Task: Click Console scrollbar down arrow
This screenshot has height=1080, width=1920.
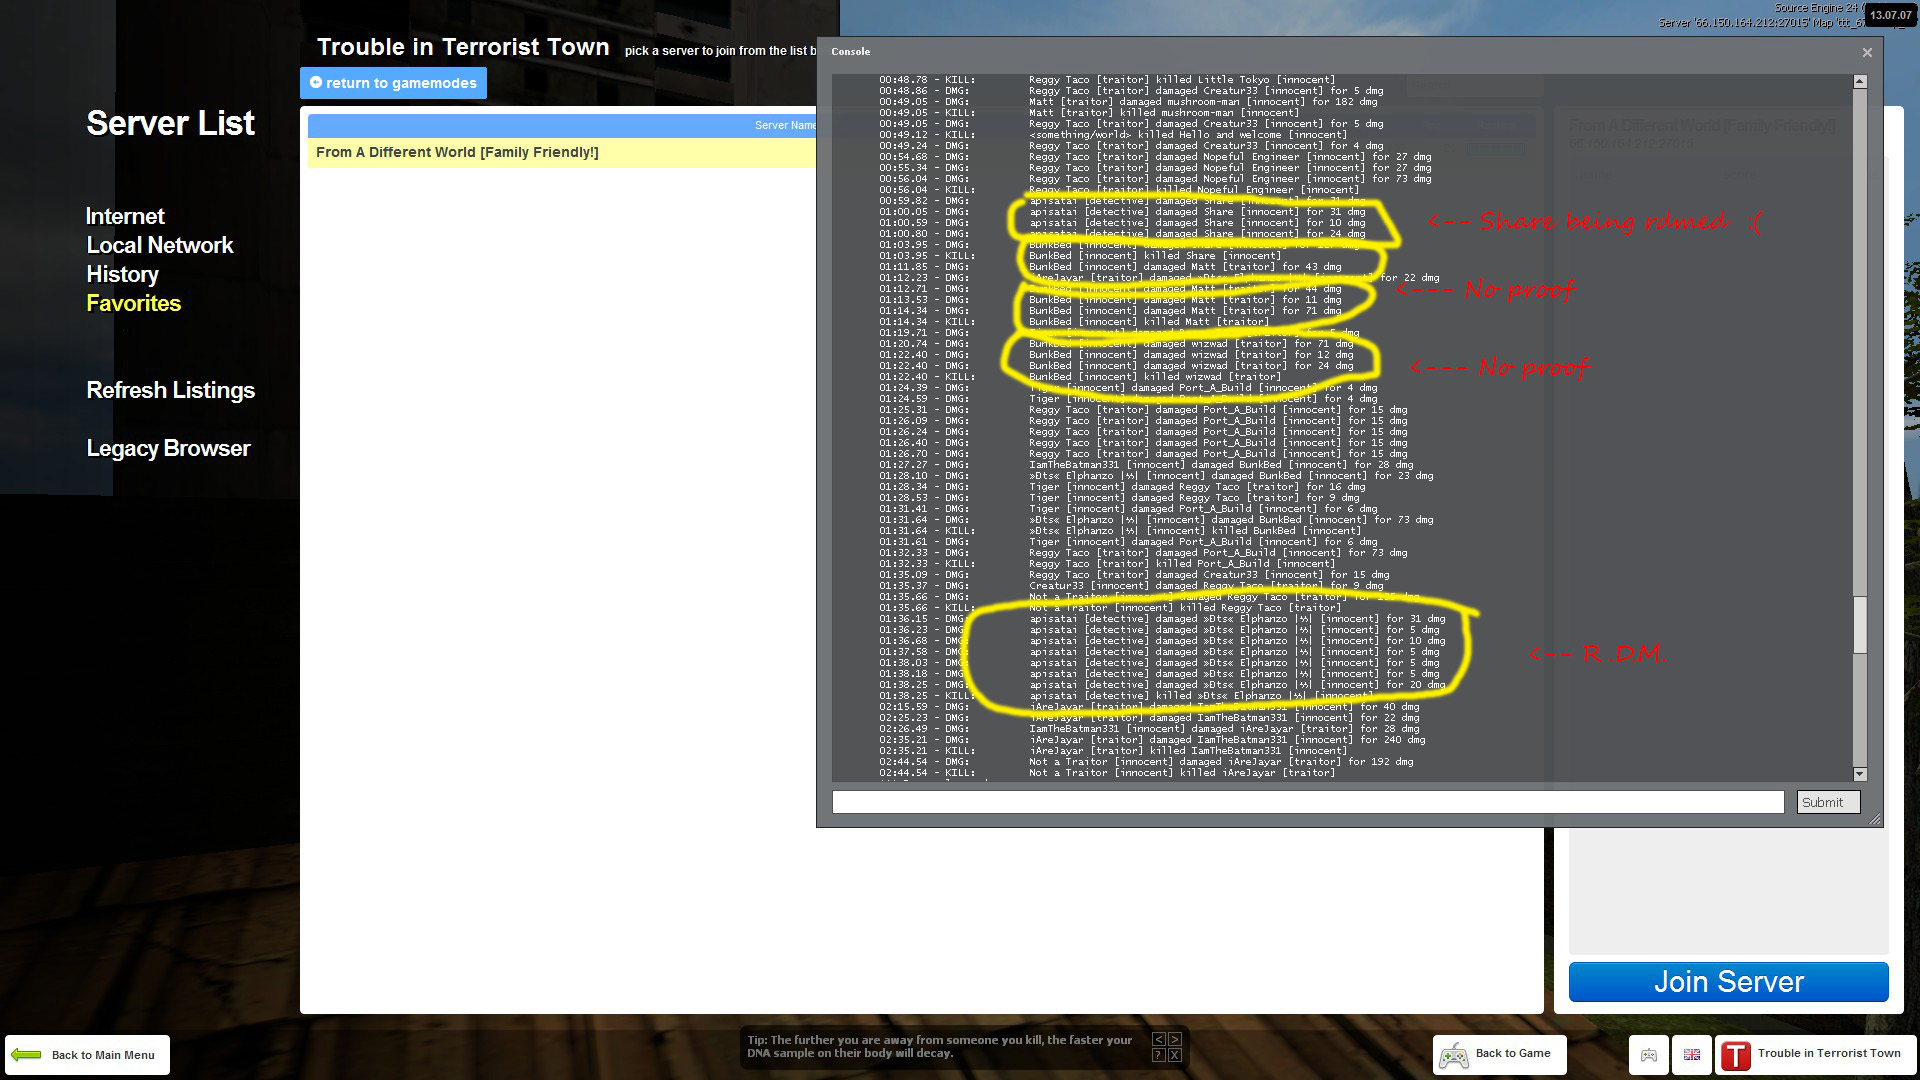Action: coord(1860,774)
